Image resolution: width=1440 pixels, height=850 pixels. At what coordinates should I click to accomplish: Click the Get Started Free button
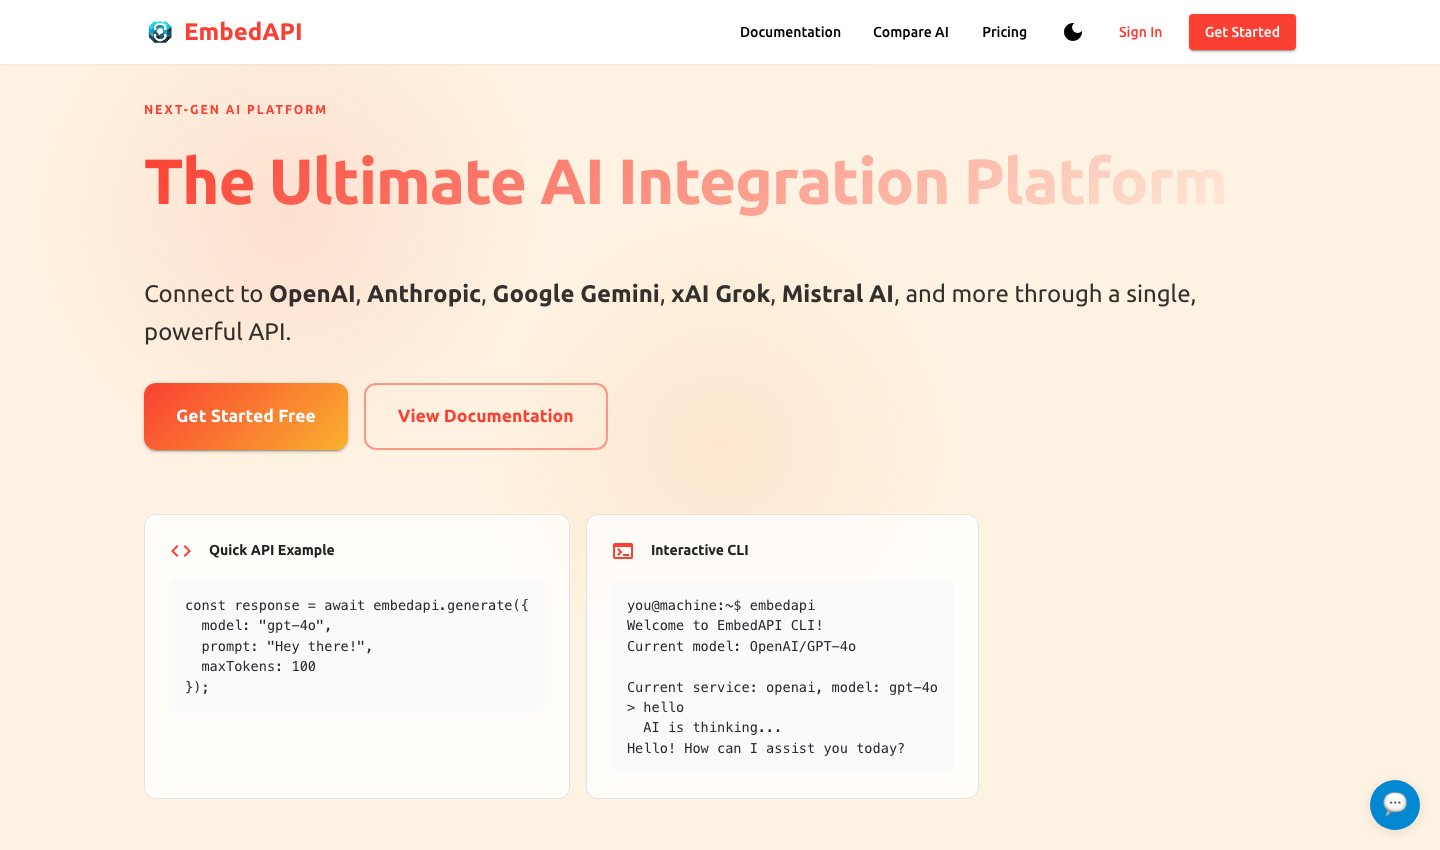[246, 416]
